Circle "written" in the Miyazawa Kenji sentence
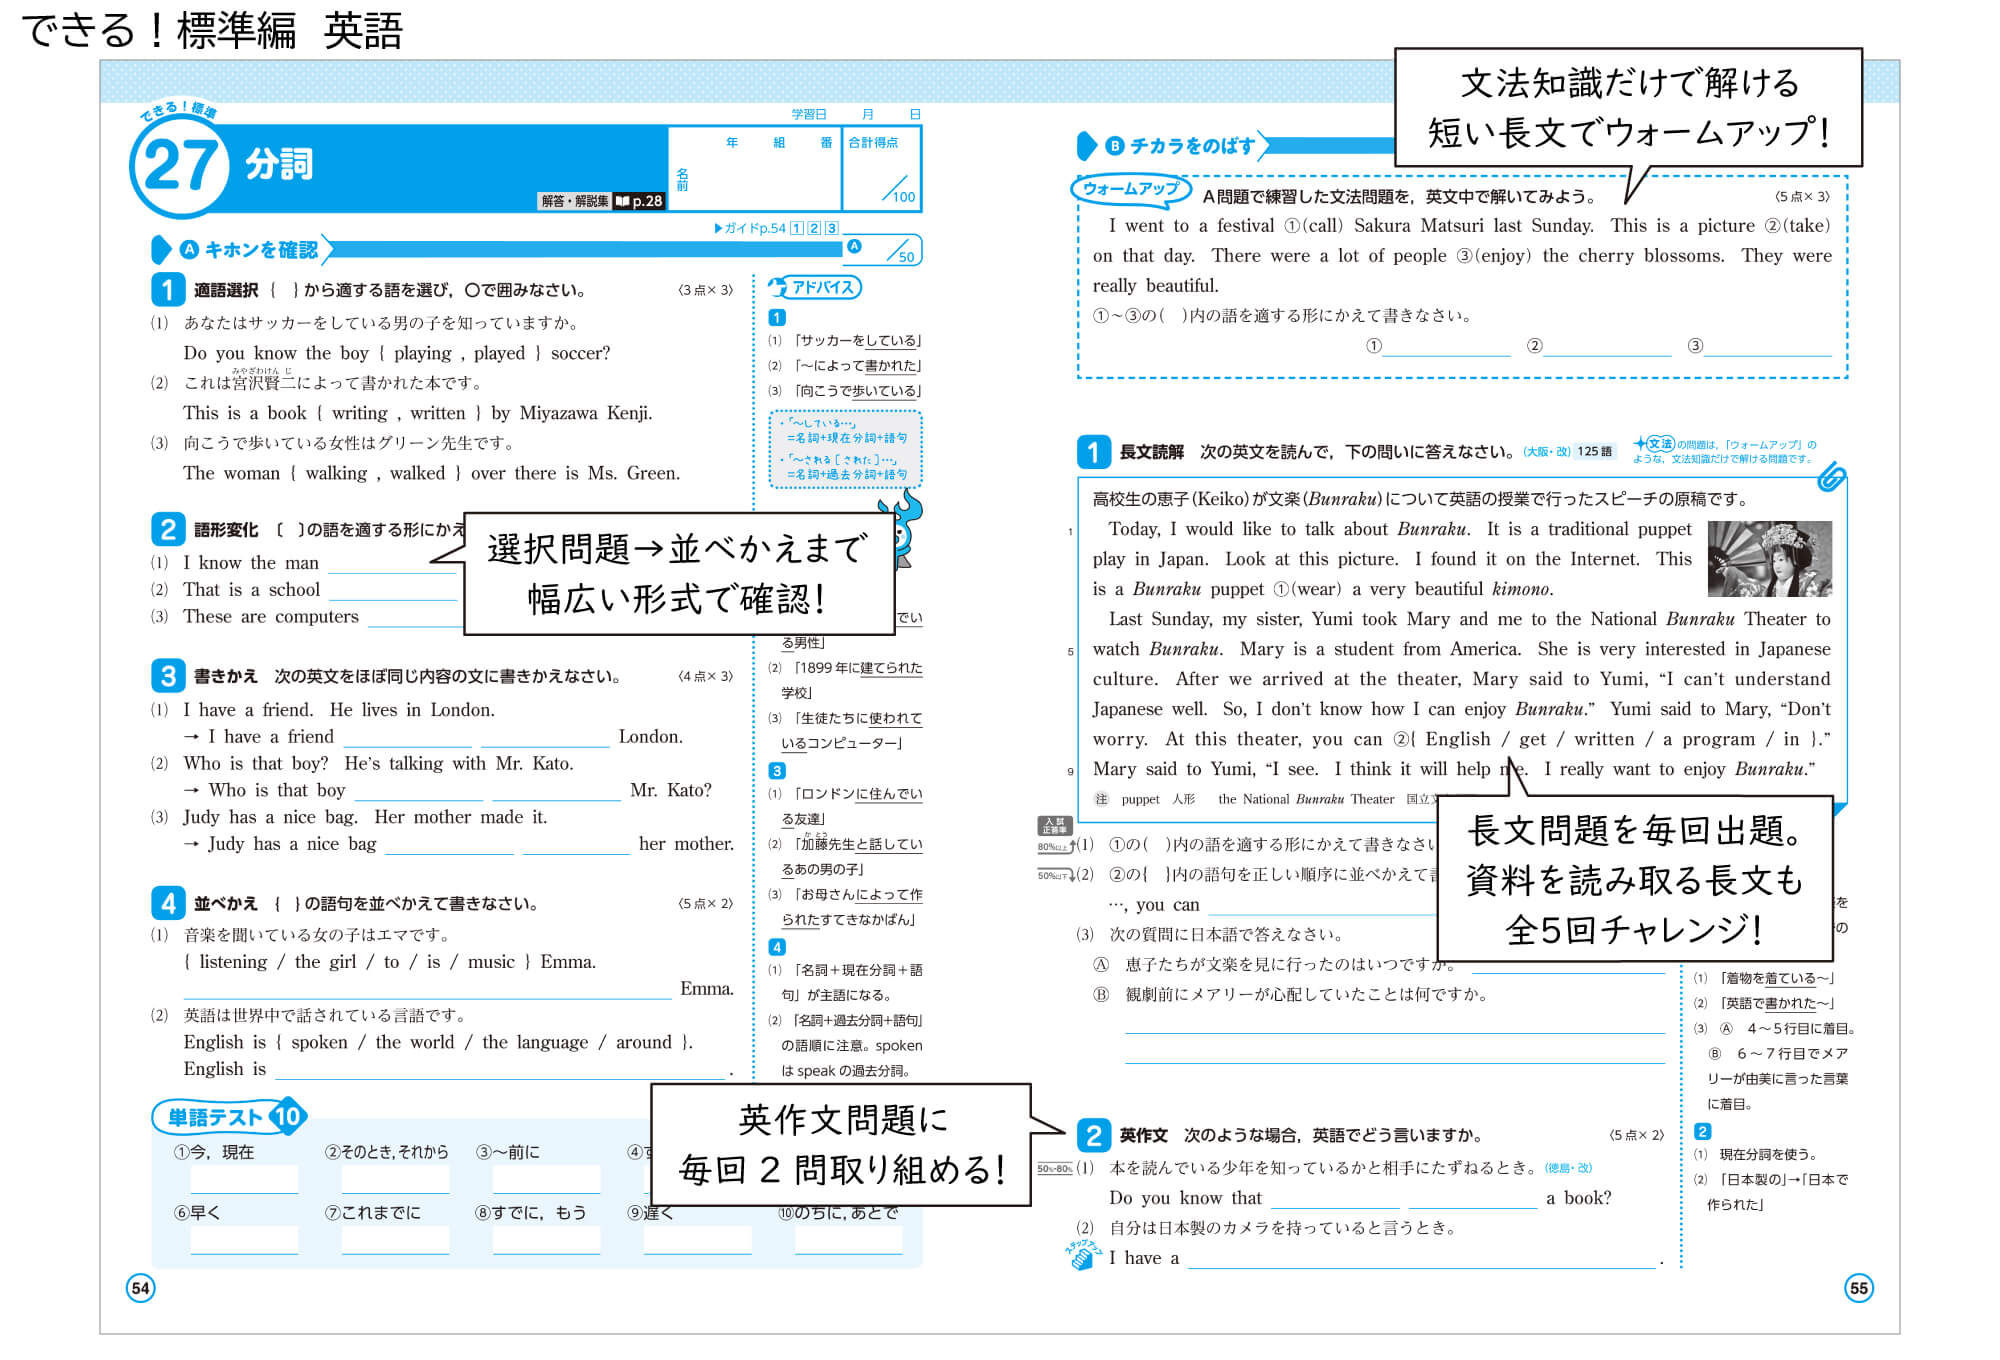The image size is (2000, 1360). click(x=437, y=413)
